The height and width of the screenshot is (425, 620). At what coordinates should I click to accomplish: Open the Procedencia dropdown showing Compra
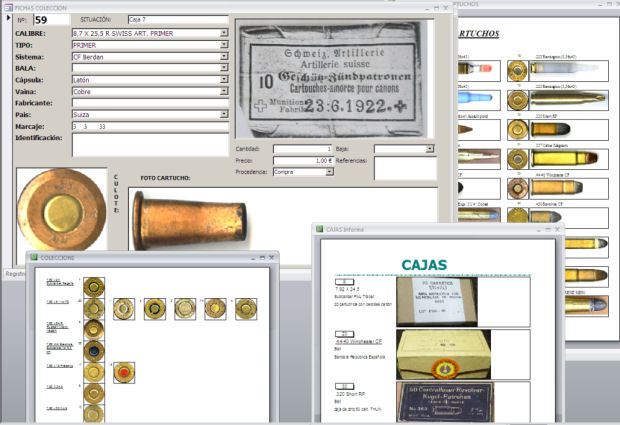[x=329, y=172]
